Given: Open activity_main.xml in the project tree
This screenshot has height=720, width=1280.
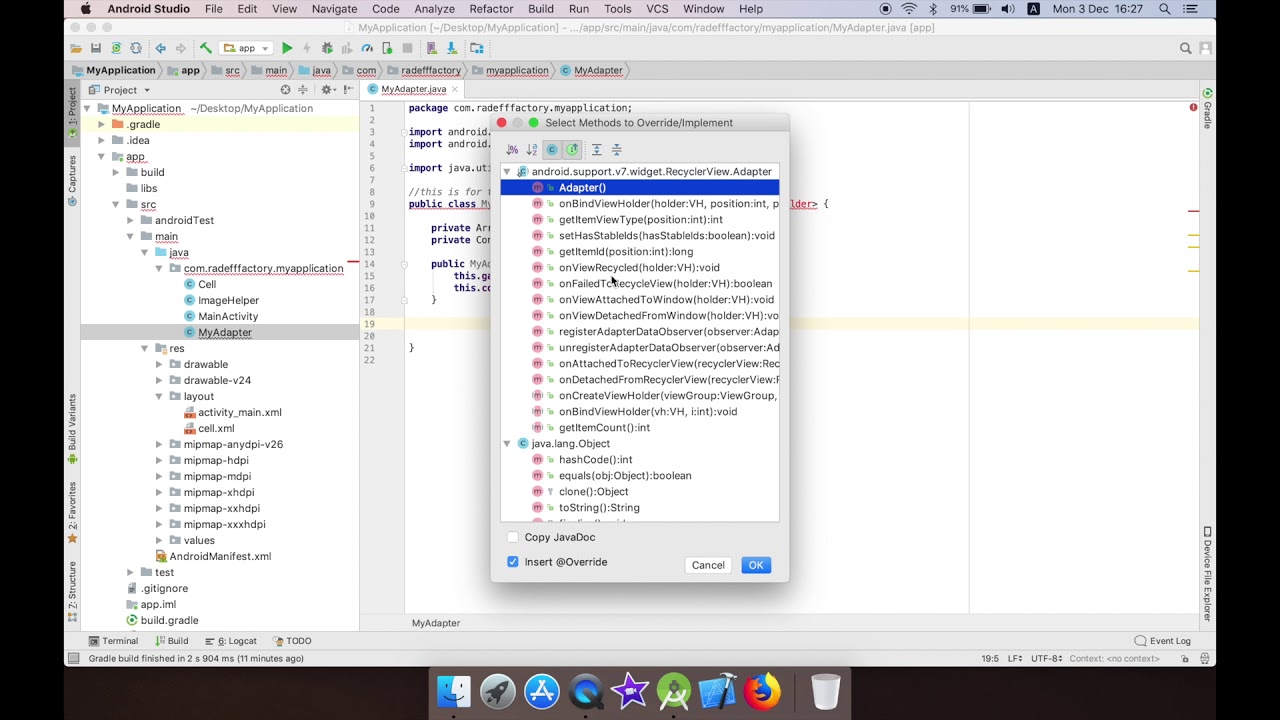Looking at the screenshot, I should 239,412.
